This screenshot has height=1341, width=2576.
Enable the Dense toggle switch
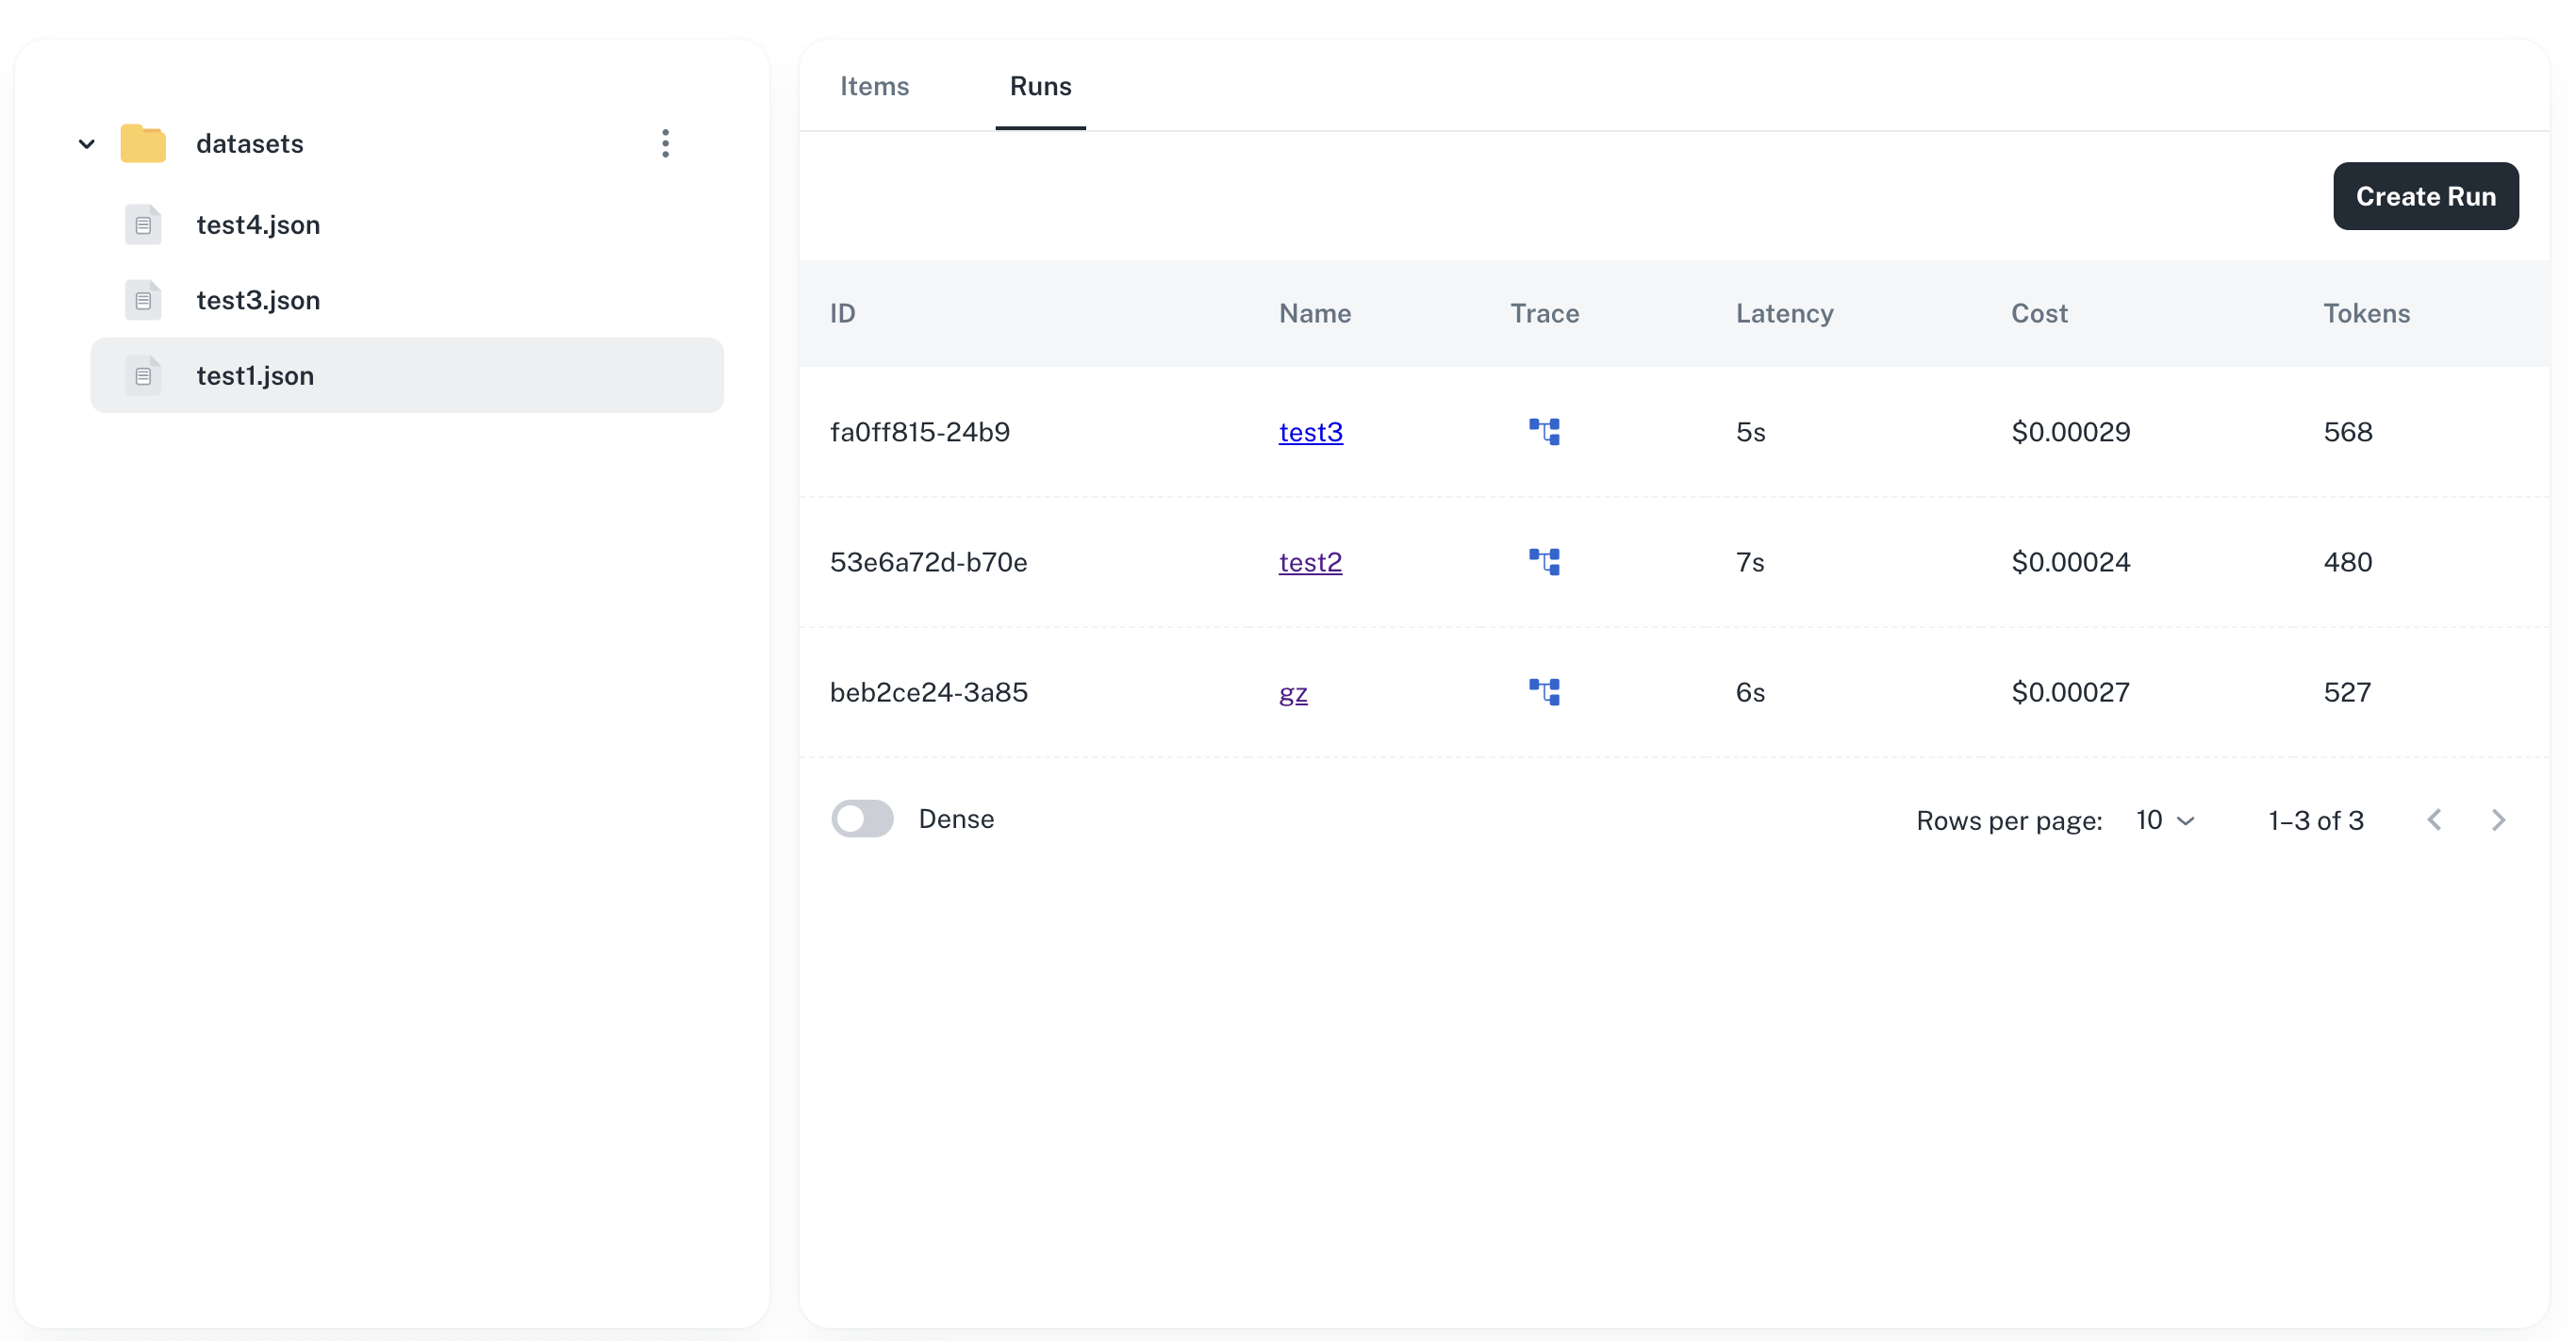pyautogui.click(x=862, y=818)
